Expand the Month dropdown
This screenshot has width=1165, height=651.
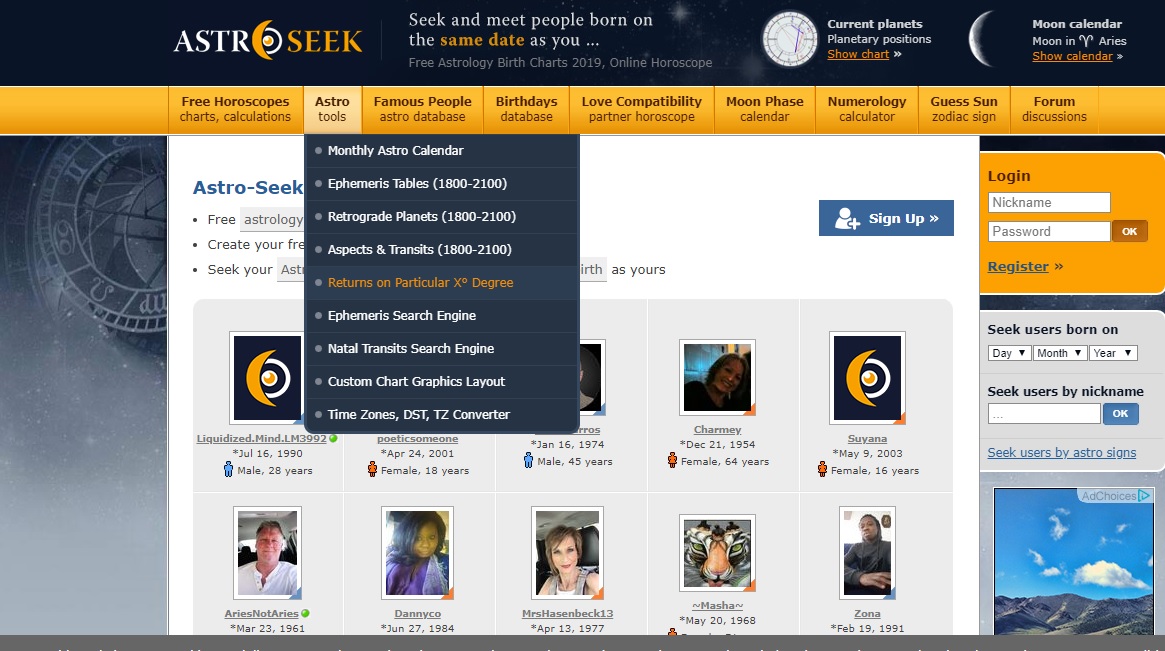pos(1059,353)
